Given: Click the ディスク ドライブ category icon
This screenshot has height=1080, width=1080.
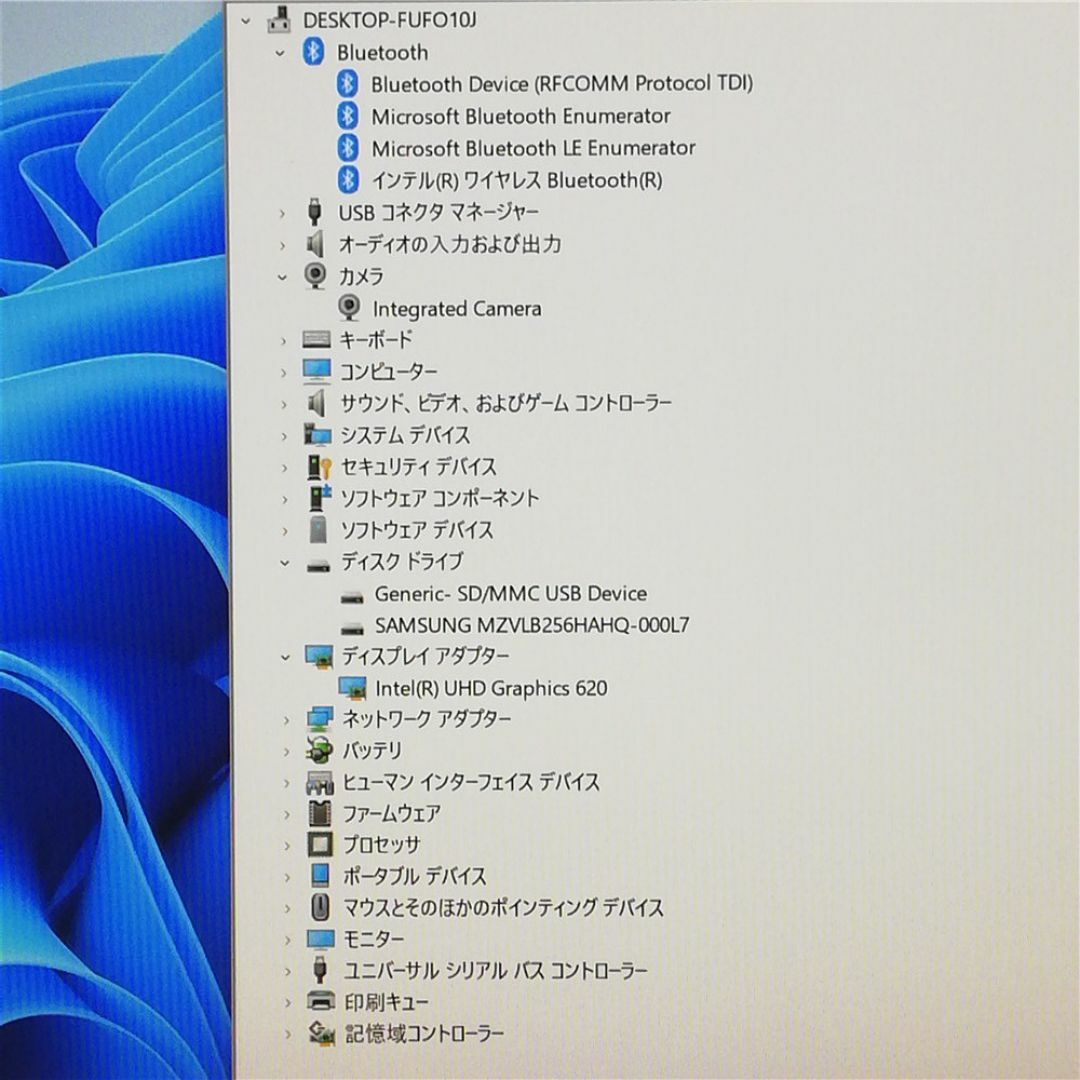Looking at the screenshot, I should 318,566.
